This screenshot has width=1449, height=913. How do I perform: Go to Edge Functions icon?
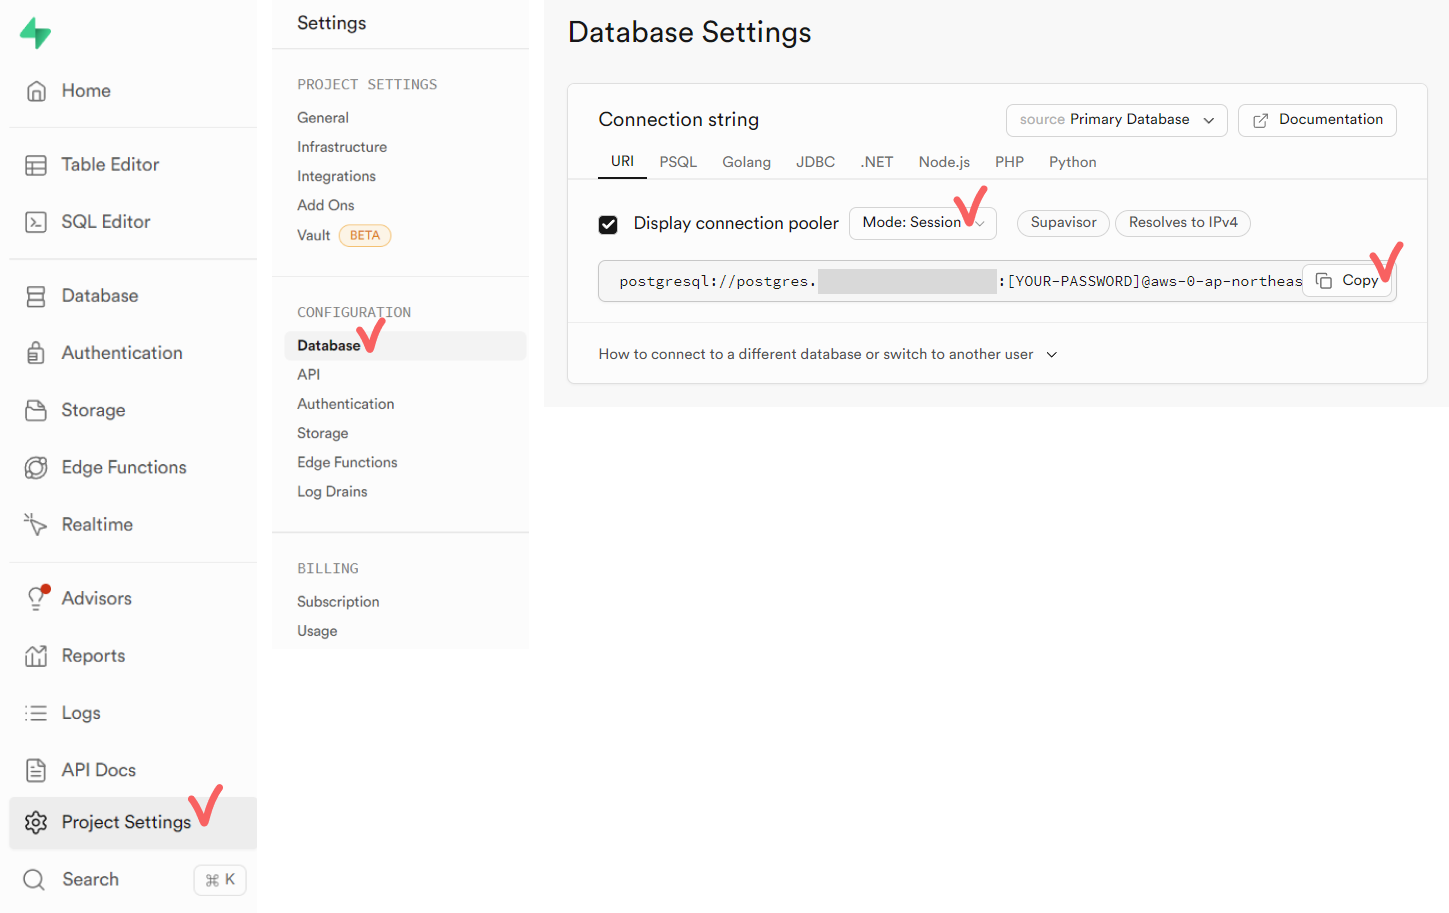(36, 468)
